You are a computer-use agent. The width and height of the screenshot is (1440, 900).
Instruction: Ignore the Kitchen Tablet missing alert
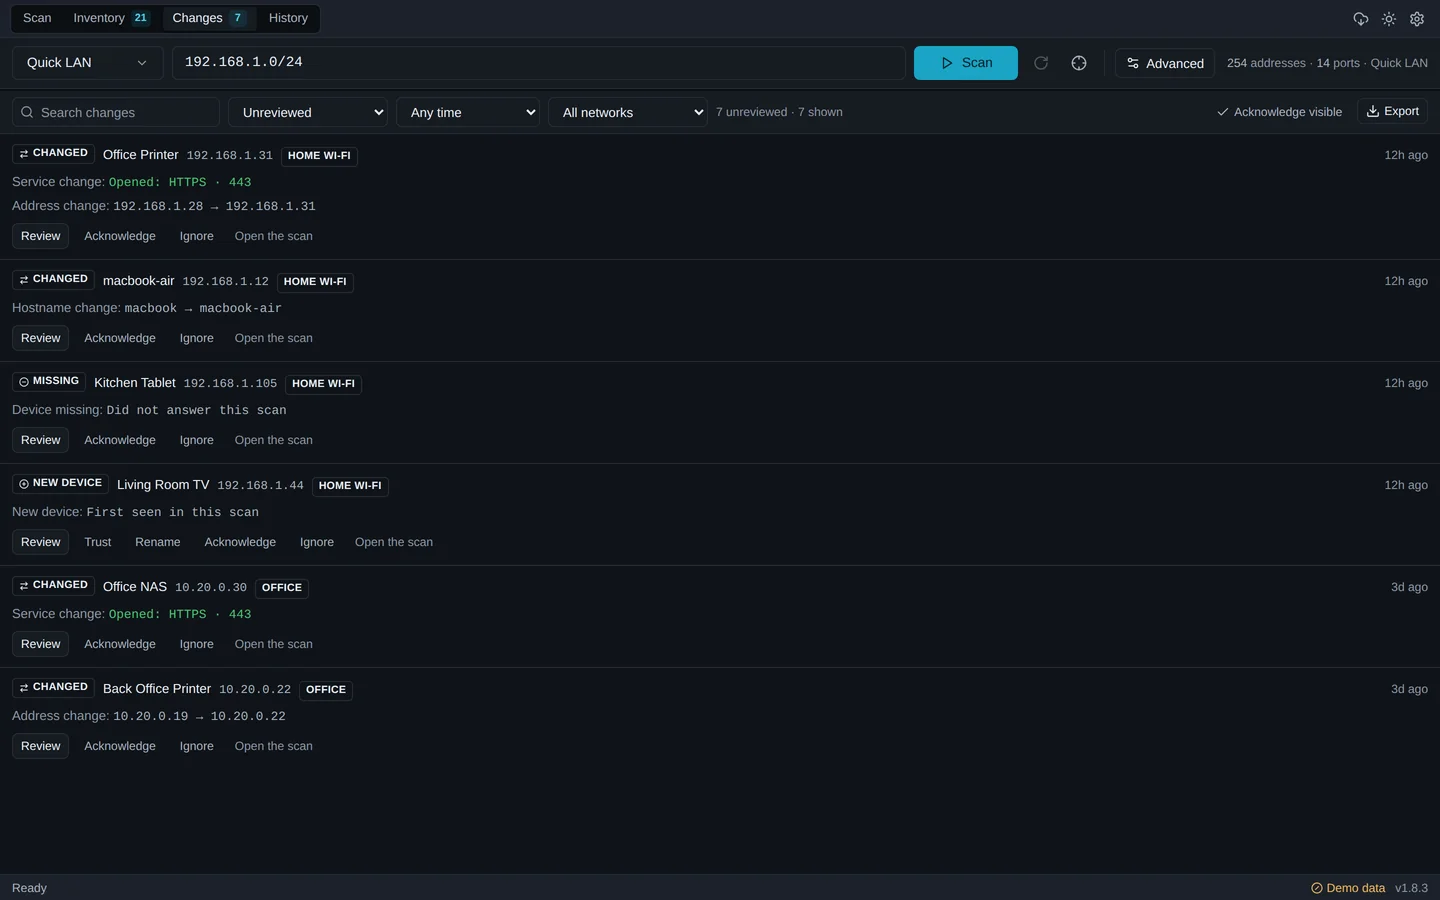click(x=197, y=440)
